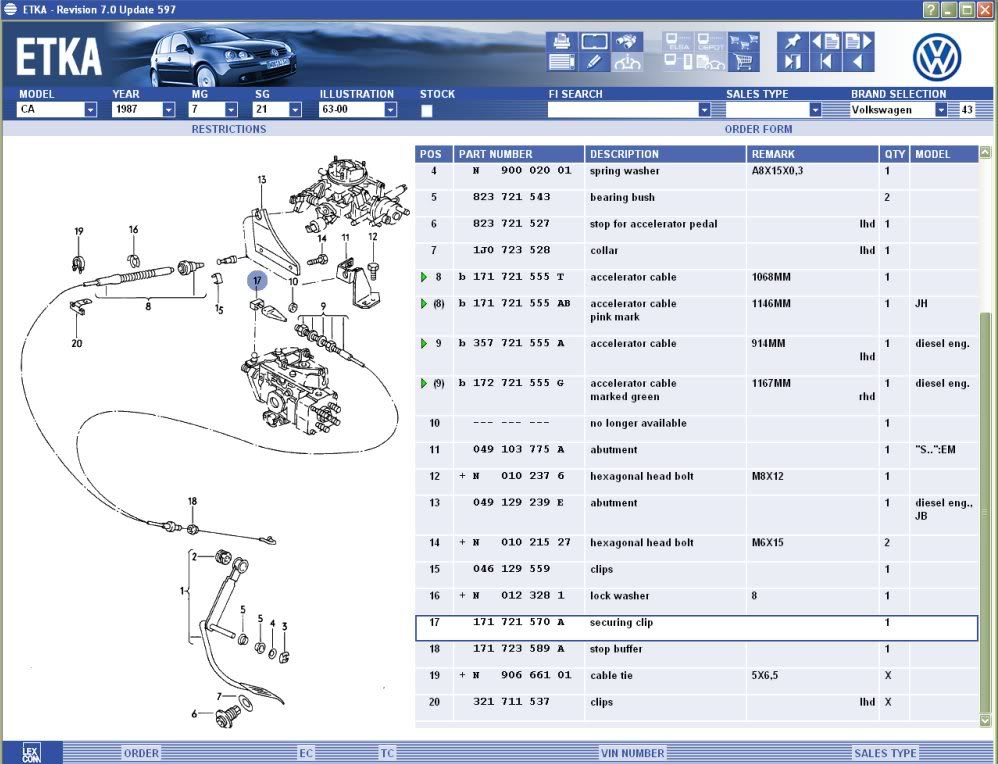998x764 pixels.
Task: Click ORDER in the bottom bar
Action: click(141, 753)
